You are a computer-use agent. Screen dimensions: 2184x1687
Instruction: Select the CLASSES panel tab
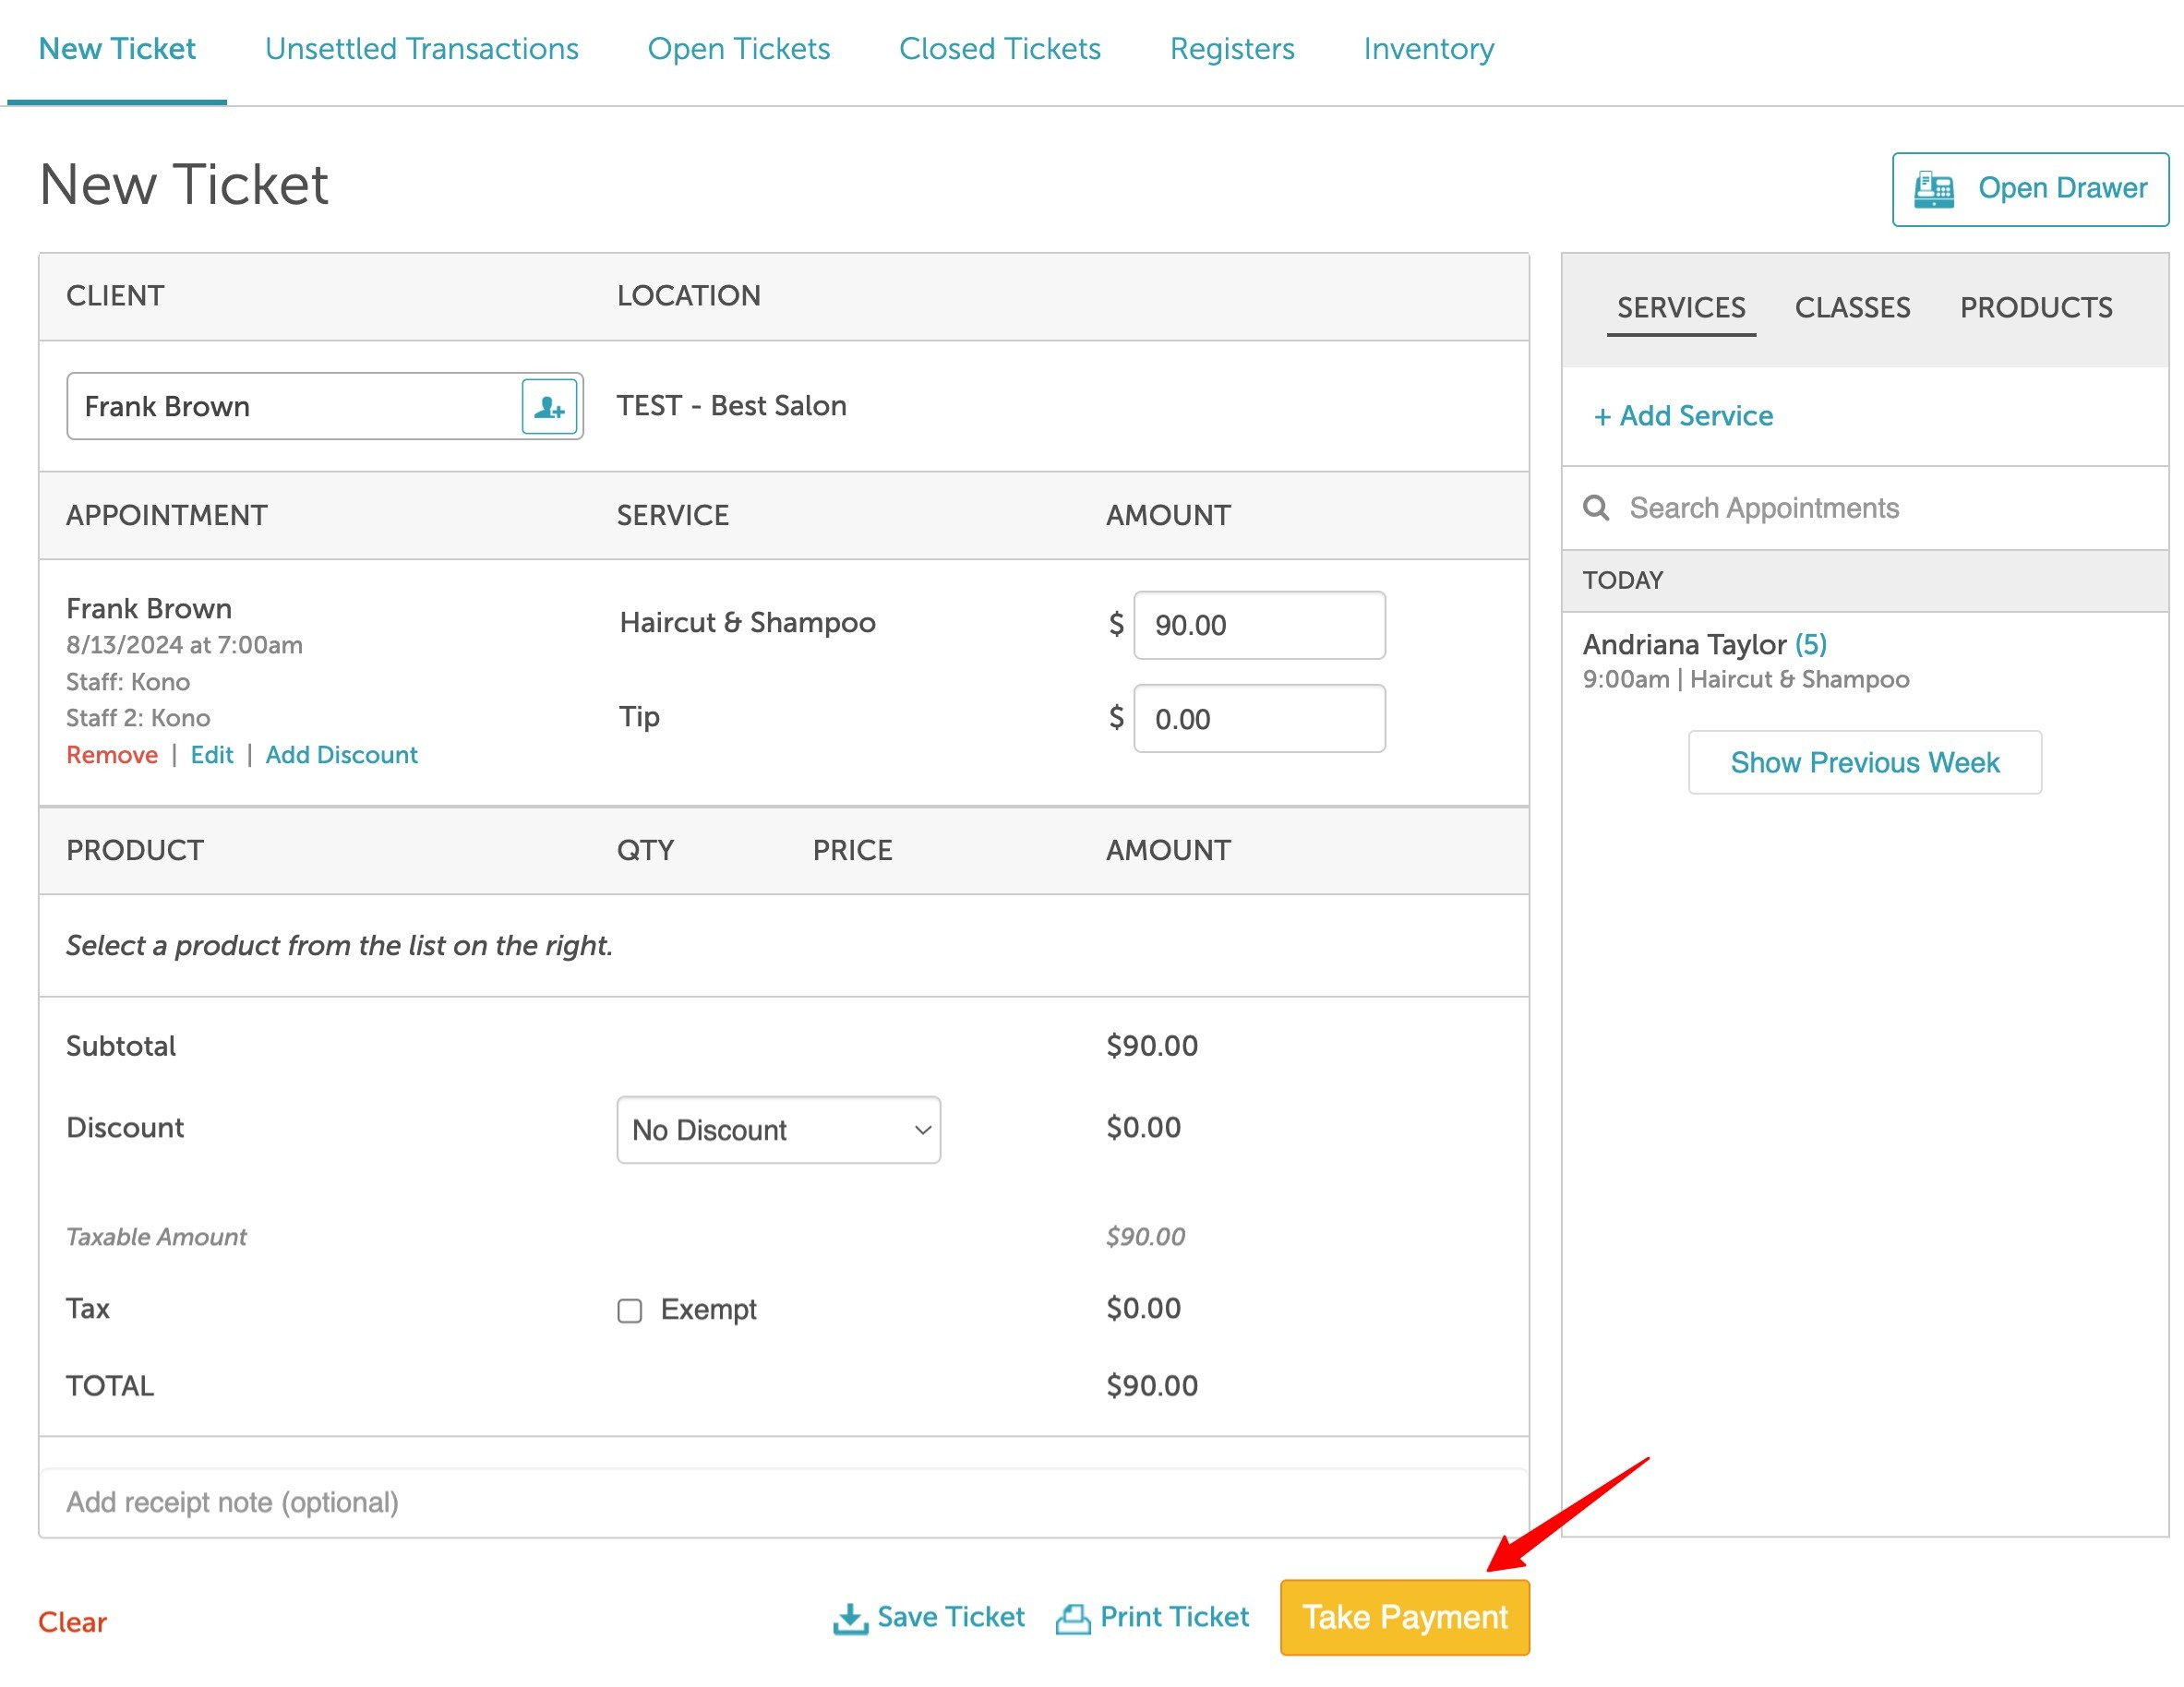(1852, 308)
